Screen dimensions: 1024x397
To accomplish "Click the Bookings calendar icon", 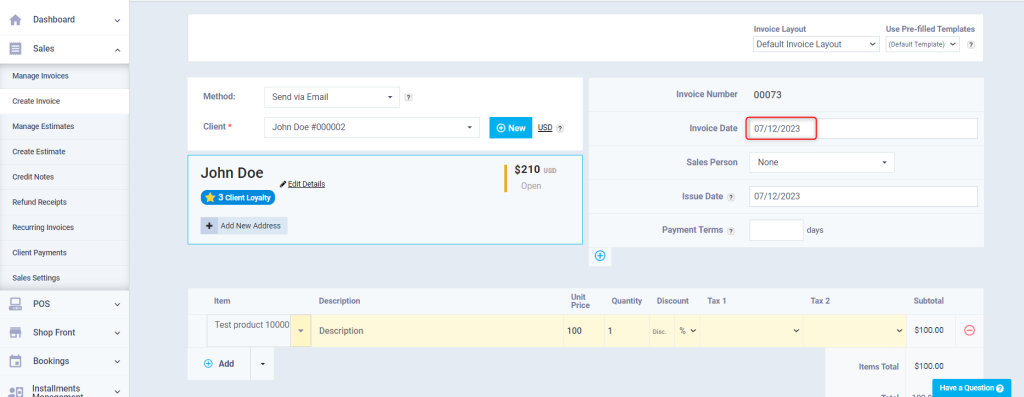I will coord(16,361).
